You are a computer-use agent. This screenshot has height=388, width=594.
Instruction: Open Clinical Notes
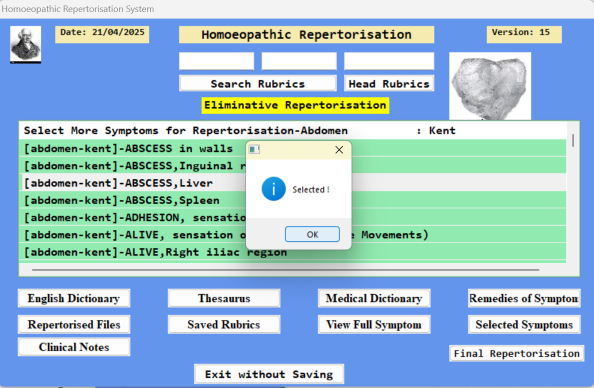(74, 347)
